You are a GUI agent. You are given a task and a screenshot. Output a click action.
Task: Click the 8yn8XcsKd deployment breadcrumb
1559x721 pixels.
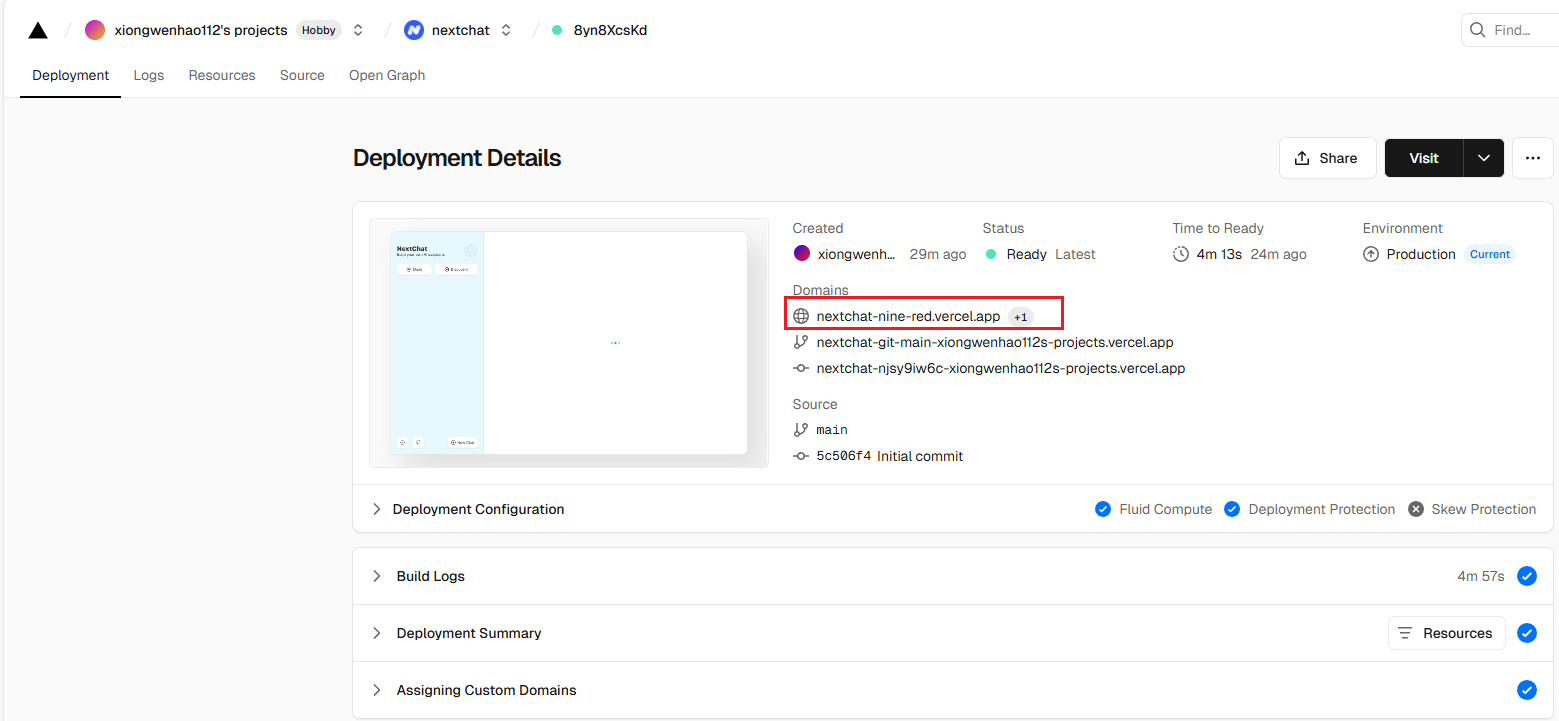tap(610, 30)
